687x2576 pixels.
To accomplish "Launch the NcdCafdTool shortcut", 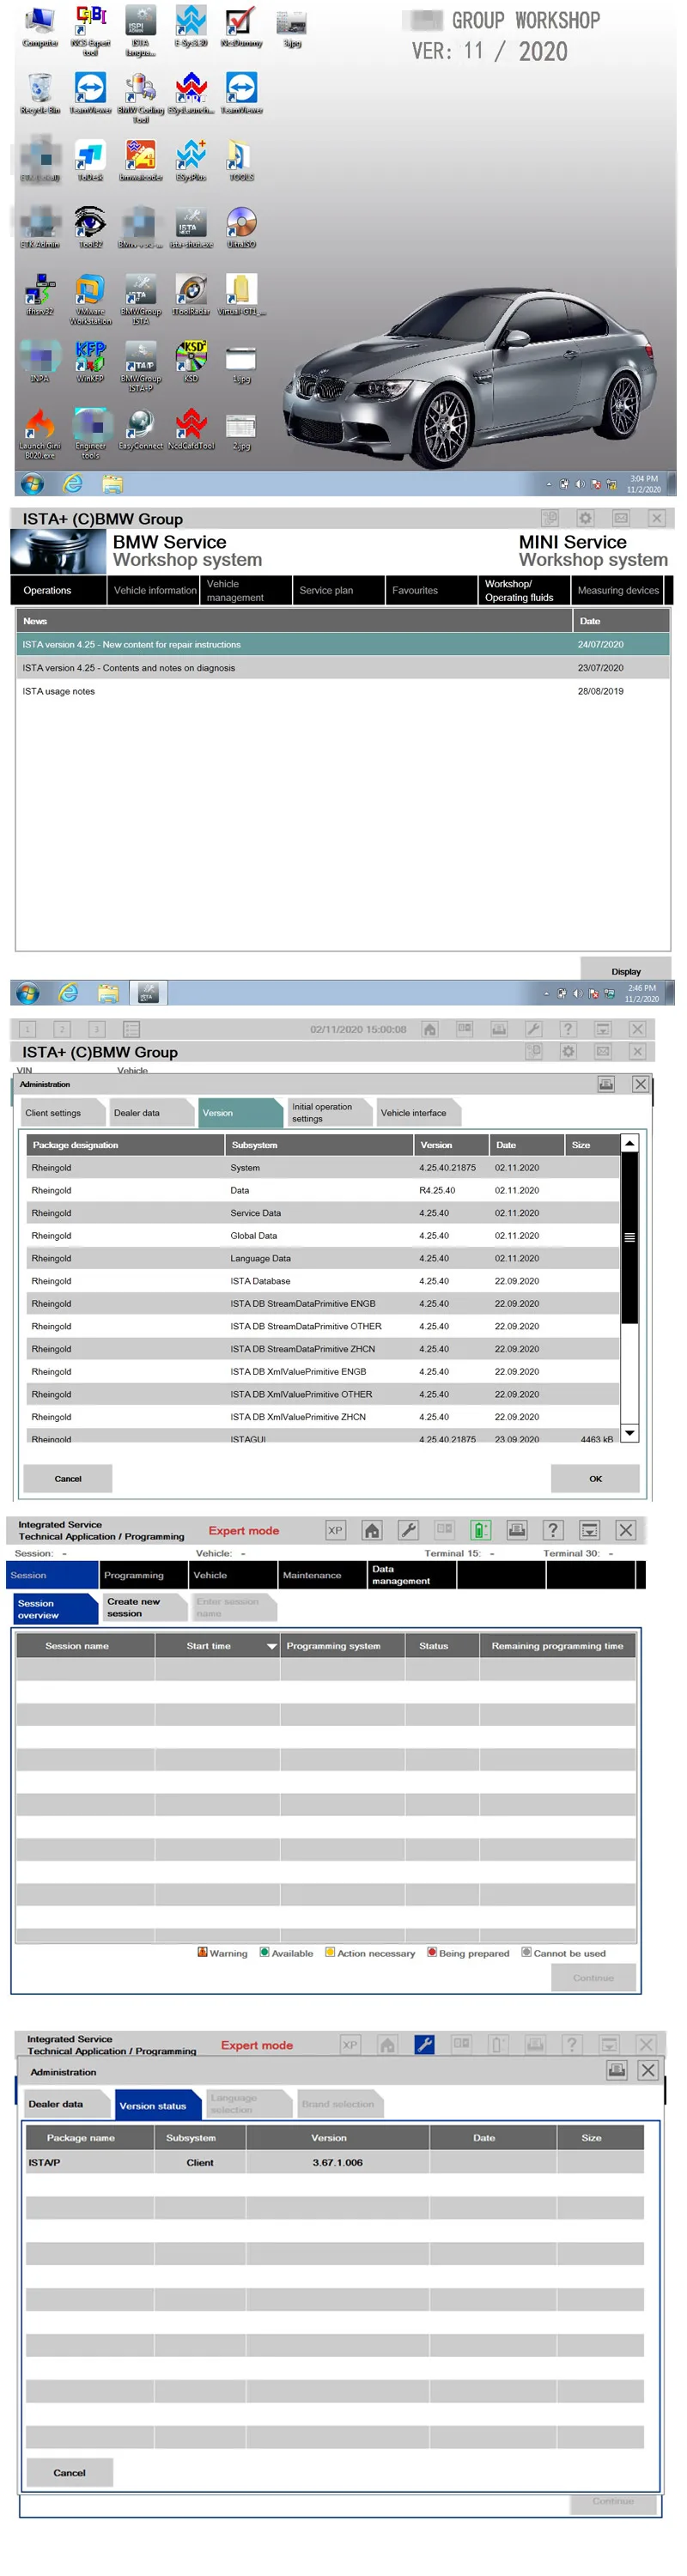I will click(191, 428).
